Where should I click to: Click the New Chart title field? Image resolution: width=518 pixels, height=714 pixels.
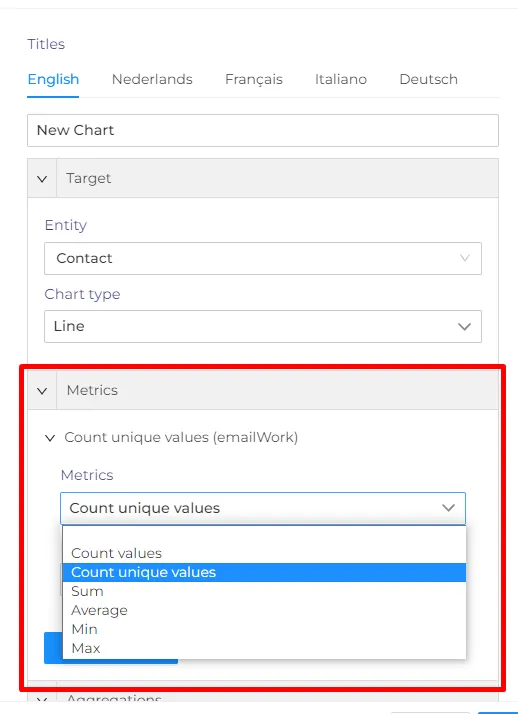tap(263, 130)
